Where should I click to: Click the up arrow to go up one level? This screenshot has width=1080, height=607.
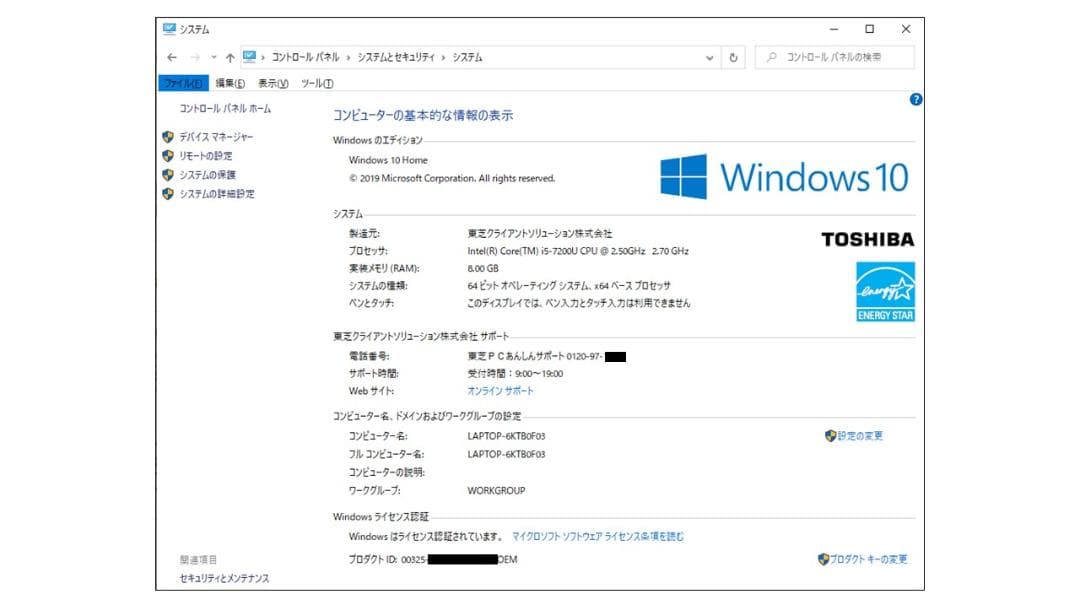point(228,57)
